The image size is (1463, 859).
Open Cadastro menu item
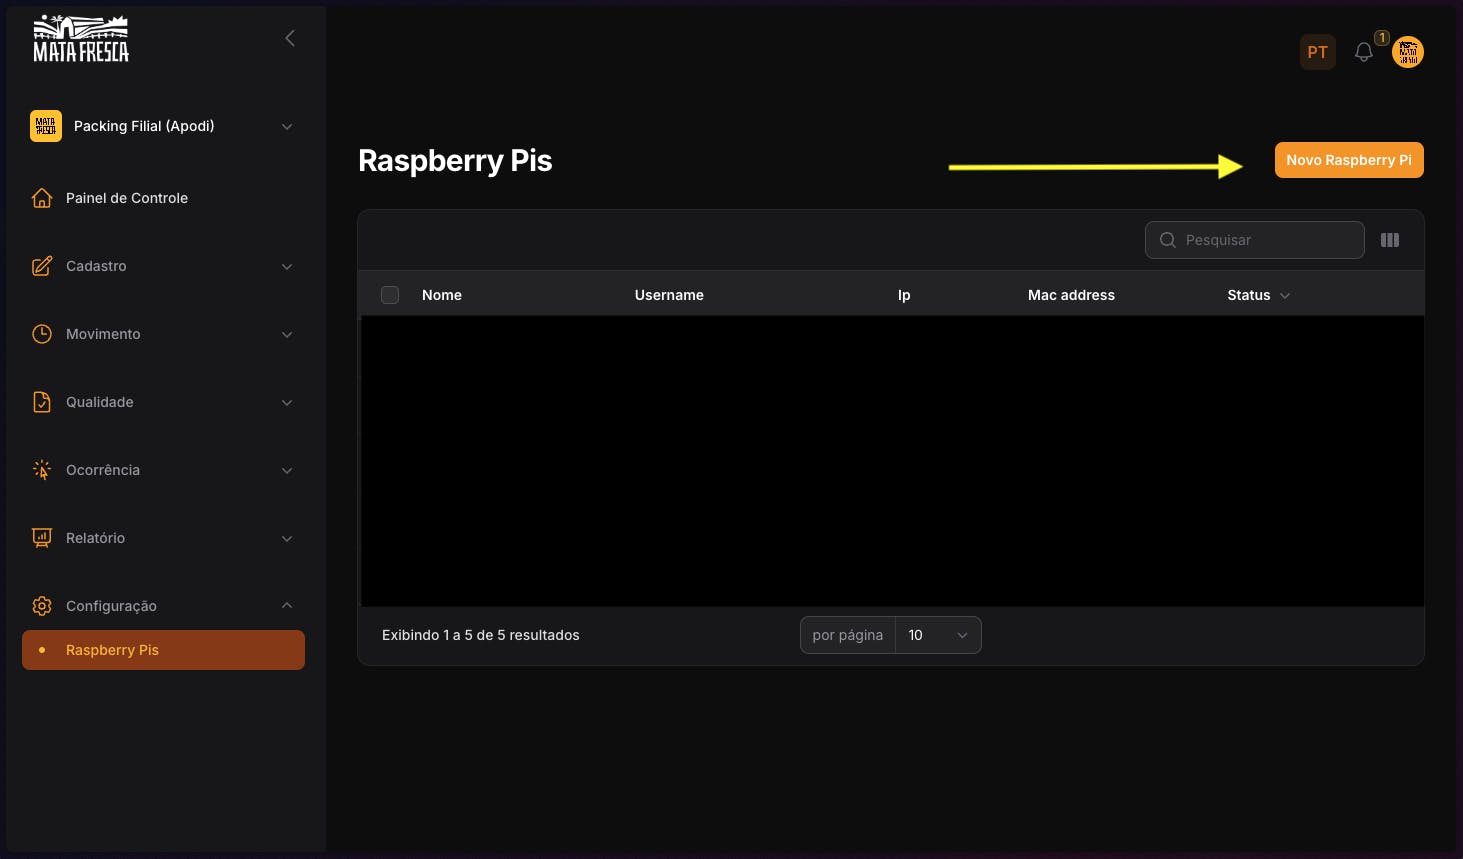tap(164, 266)
